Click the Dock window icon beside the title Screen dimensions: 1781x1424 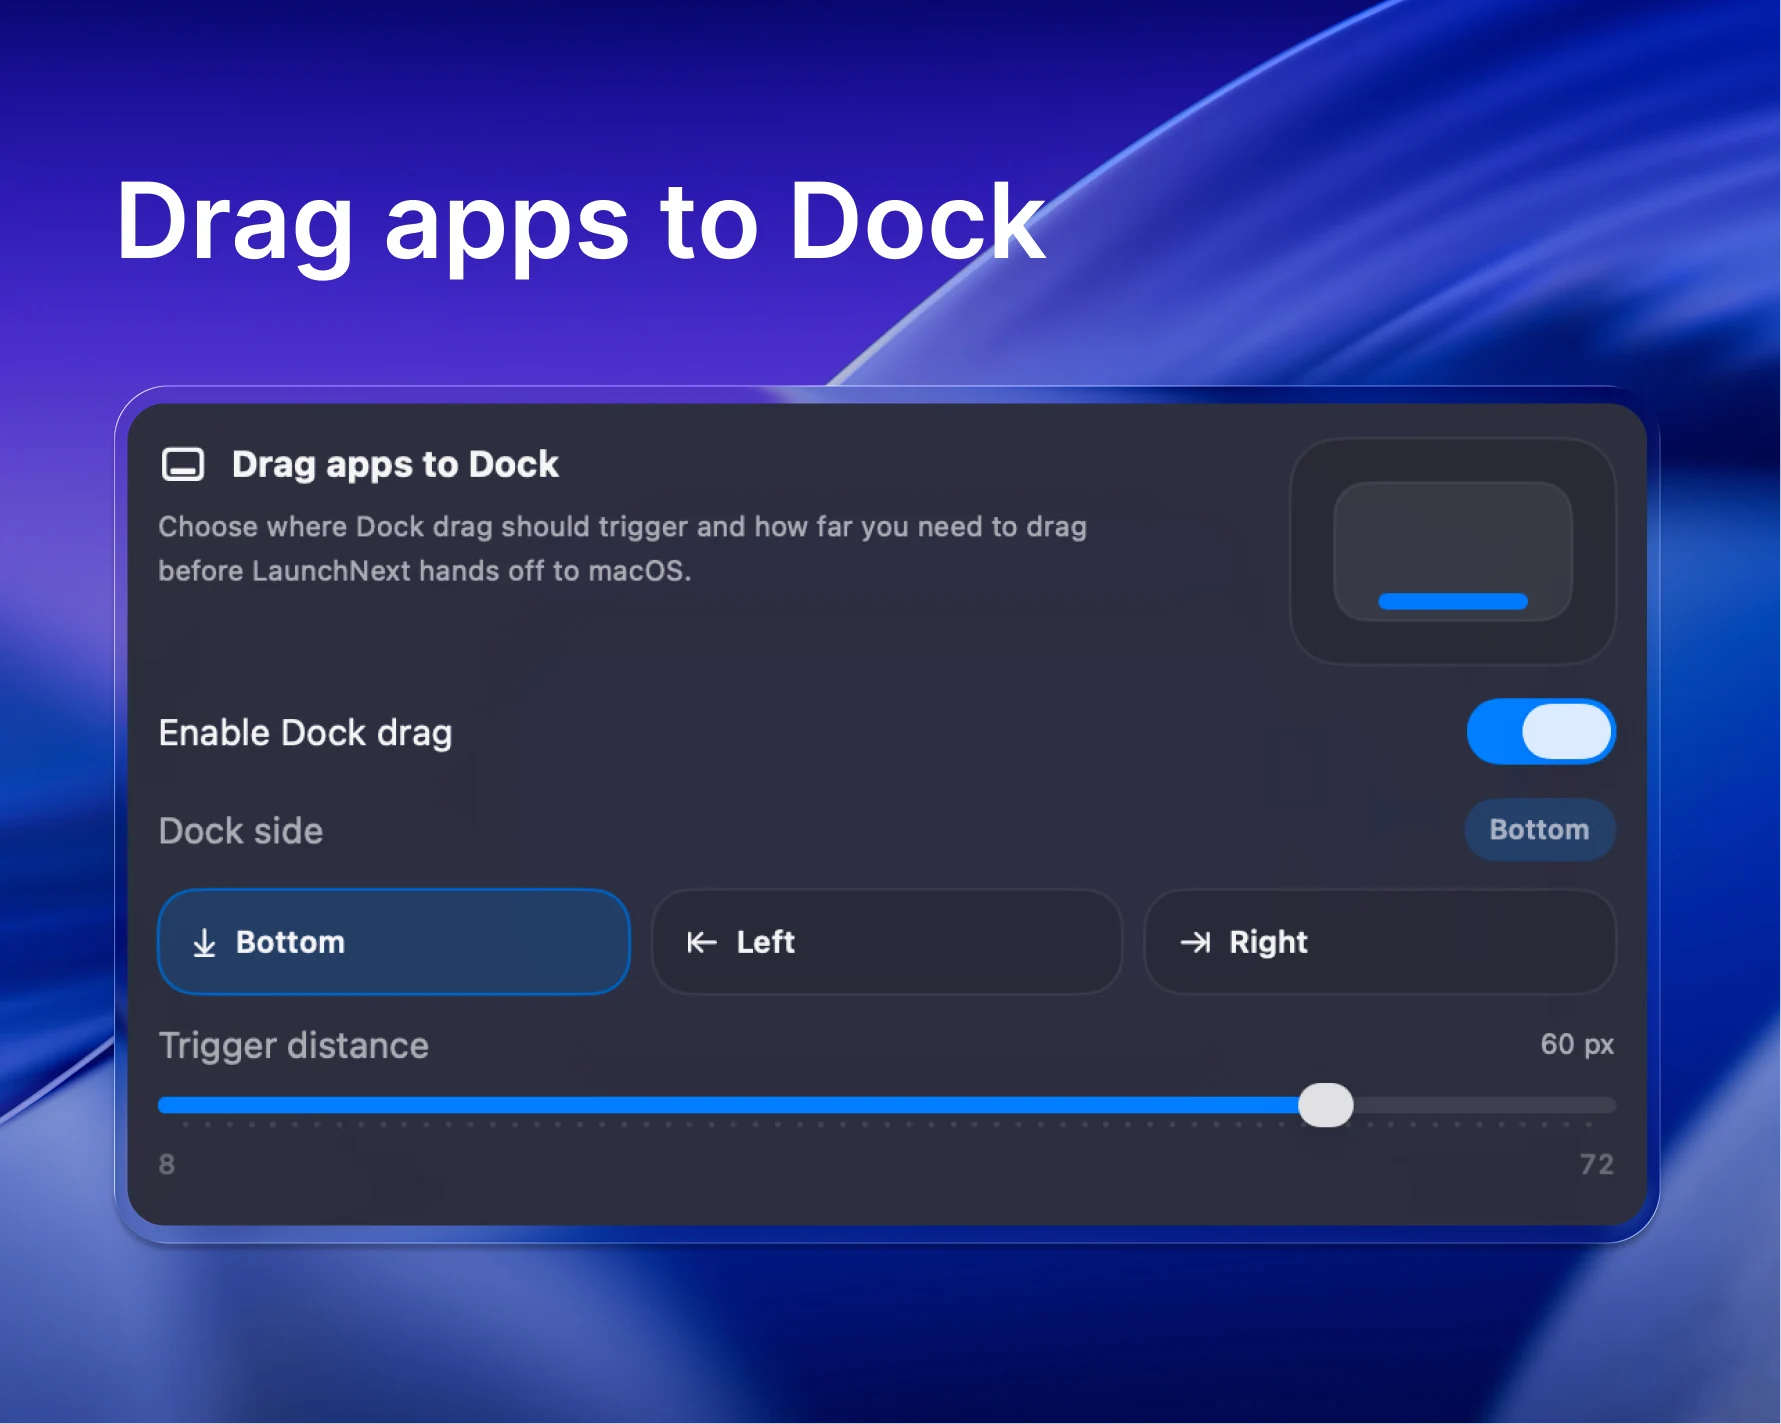coord(183,464)
